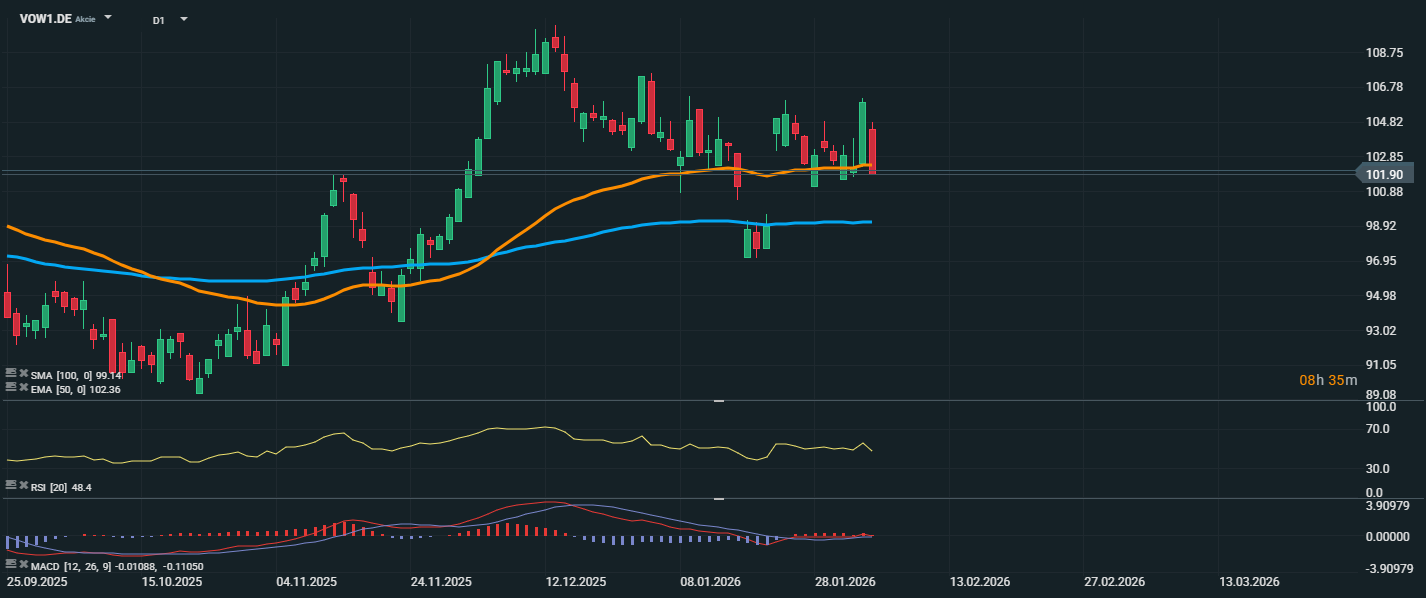Click the D1 timeframe label

[x=159, y=20]
